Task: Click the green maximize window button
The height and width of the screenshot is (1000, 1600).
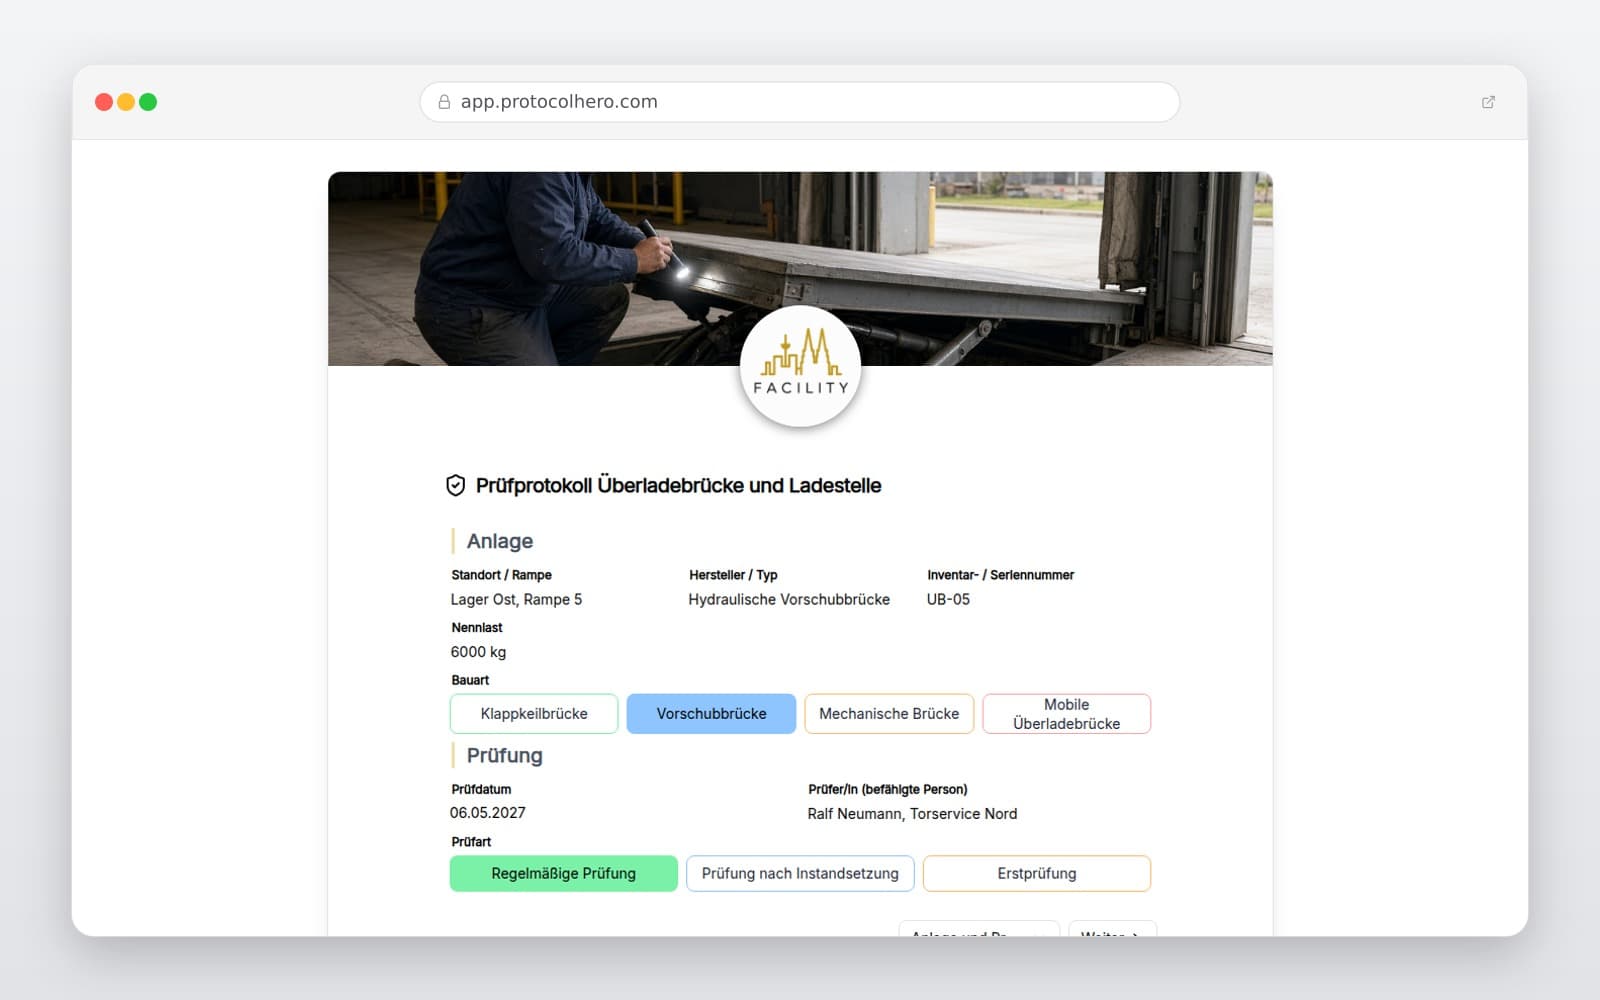Action: coord(148,102)
